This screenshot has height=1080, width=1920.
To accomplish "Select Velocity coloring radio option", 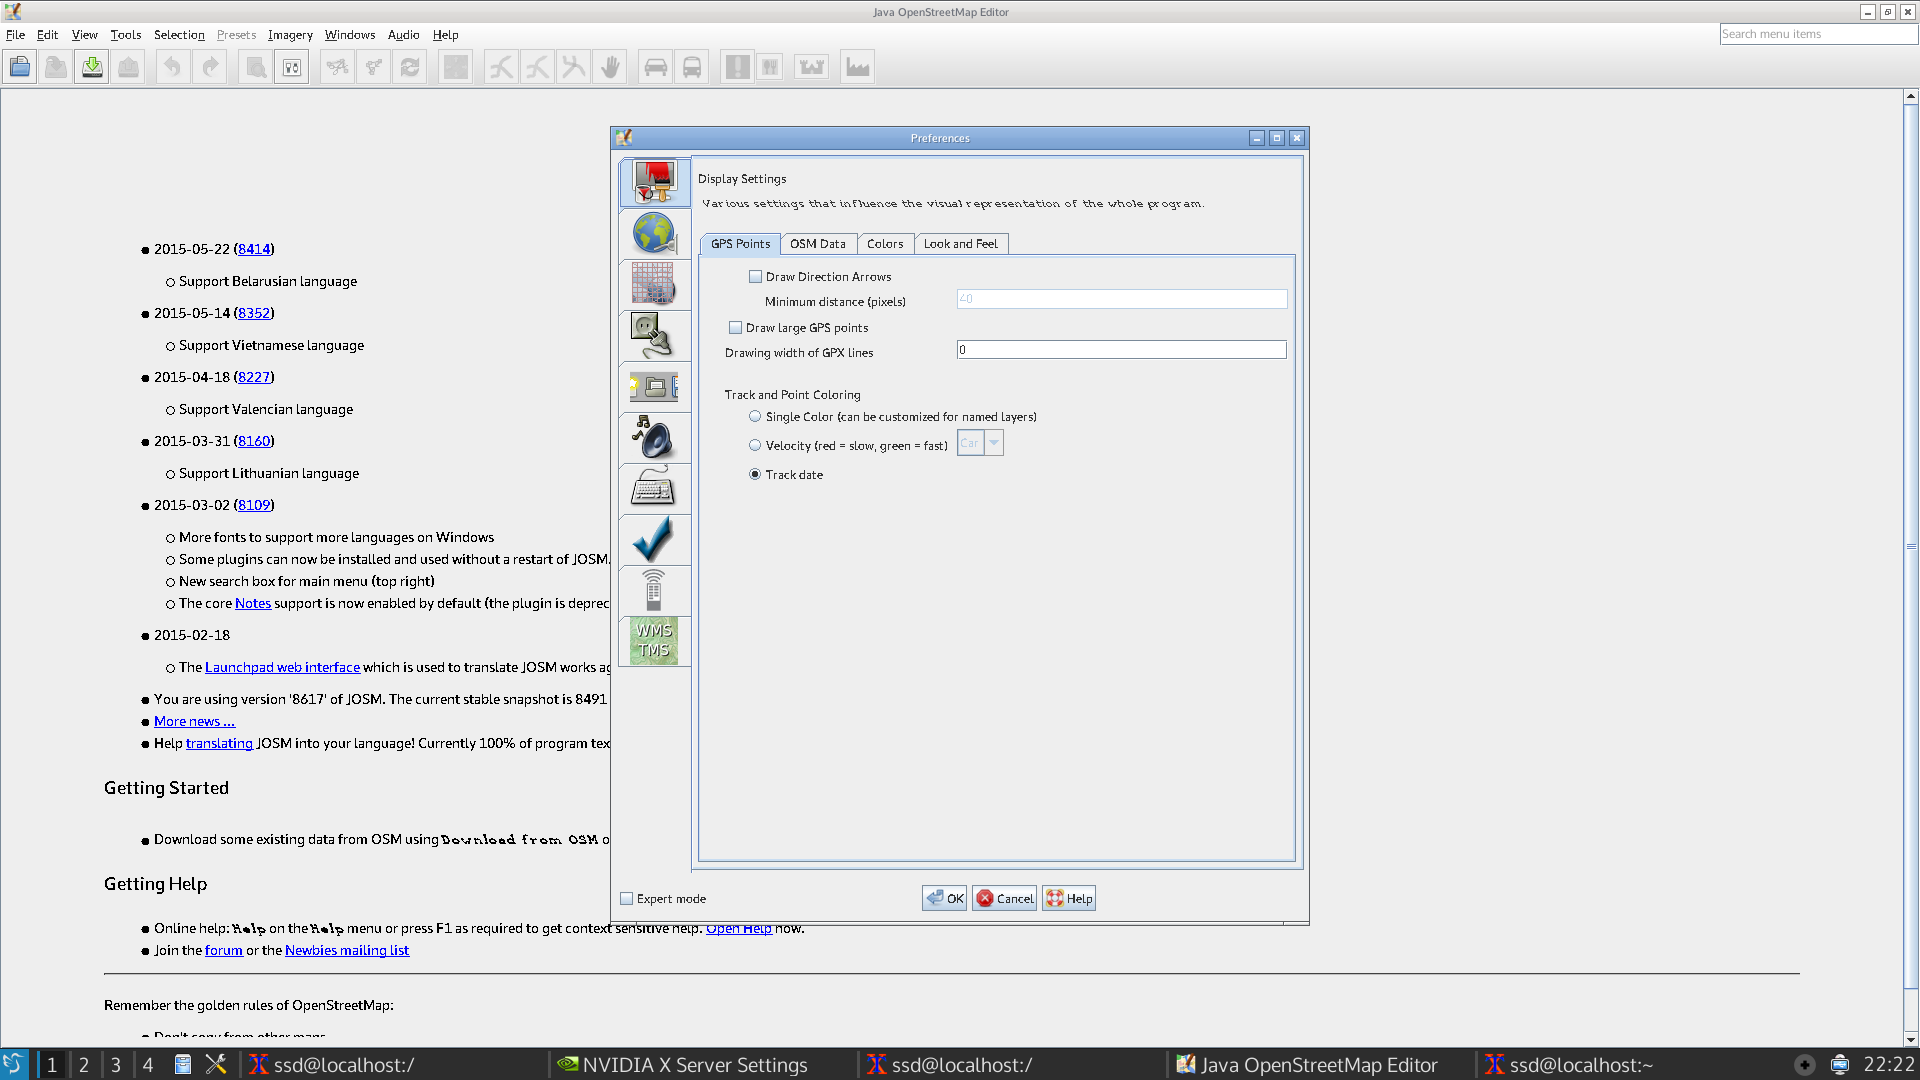I will click(x=755, y=446).
